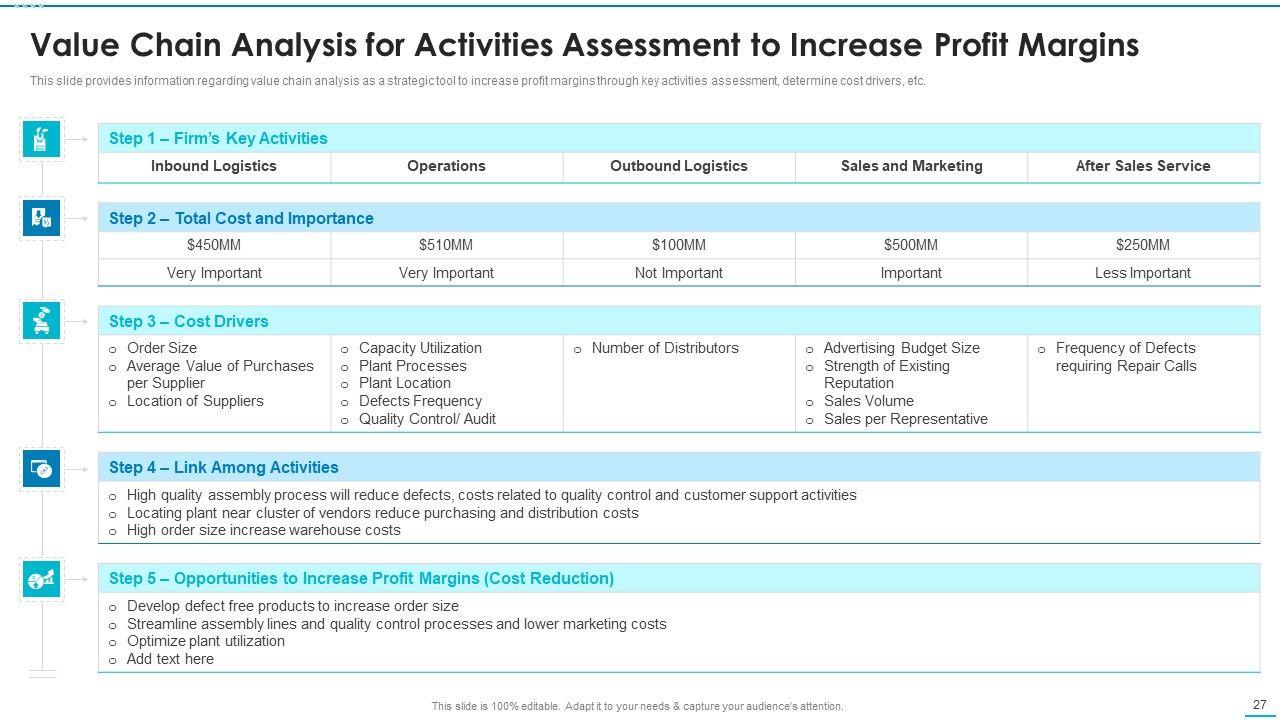This screenshot has width=1280, height=720.
Task: Click the "Inbound Logistics" column heading
Action: [x=214, y=166]
